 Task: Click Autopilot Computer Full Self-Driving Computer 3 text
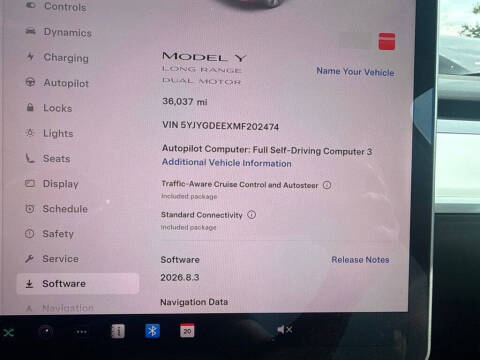[x=267, y=150]
